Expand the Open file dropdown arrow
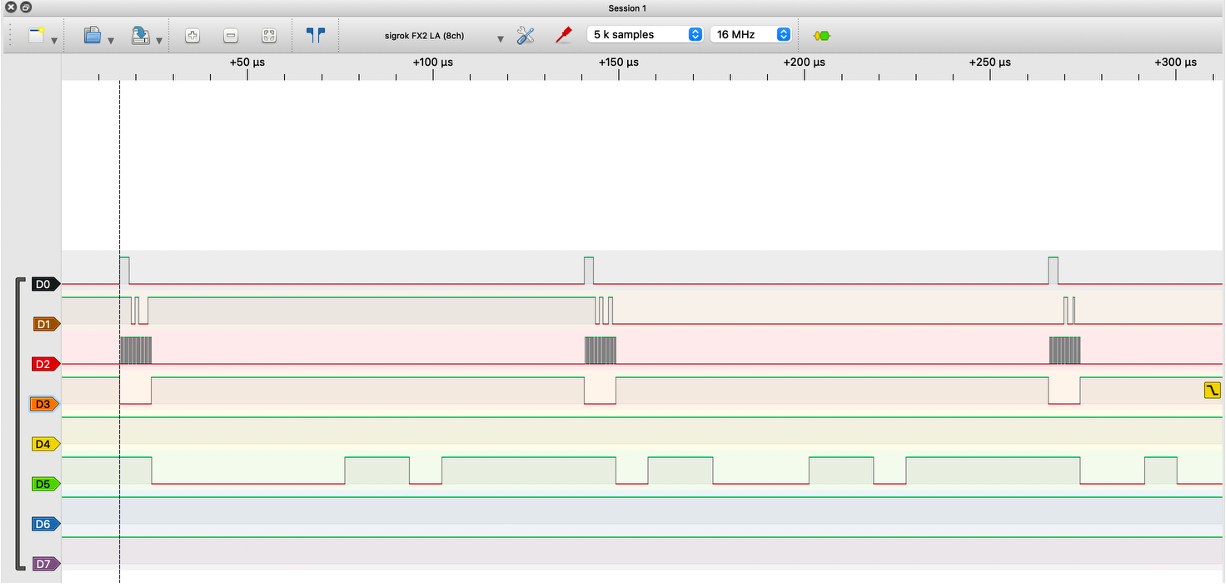The image size is (1226, 584). click(x=110, y=40)
